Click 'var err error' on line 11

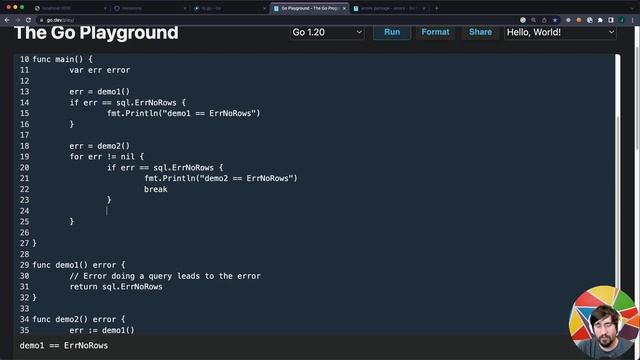click(x=100, y=70)
